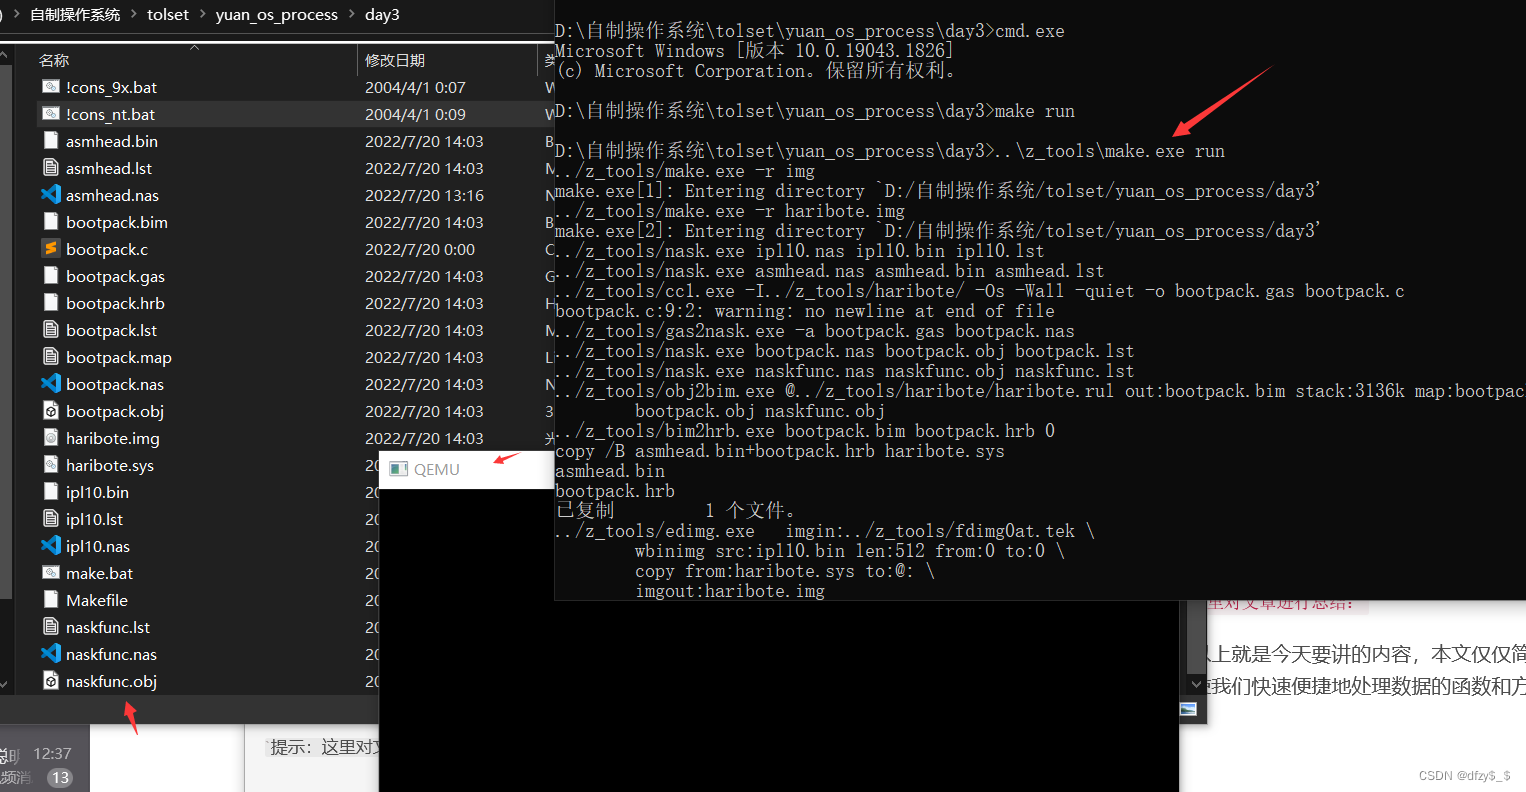Click the bootpack.lst file icon

click(51, 330)
